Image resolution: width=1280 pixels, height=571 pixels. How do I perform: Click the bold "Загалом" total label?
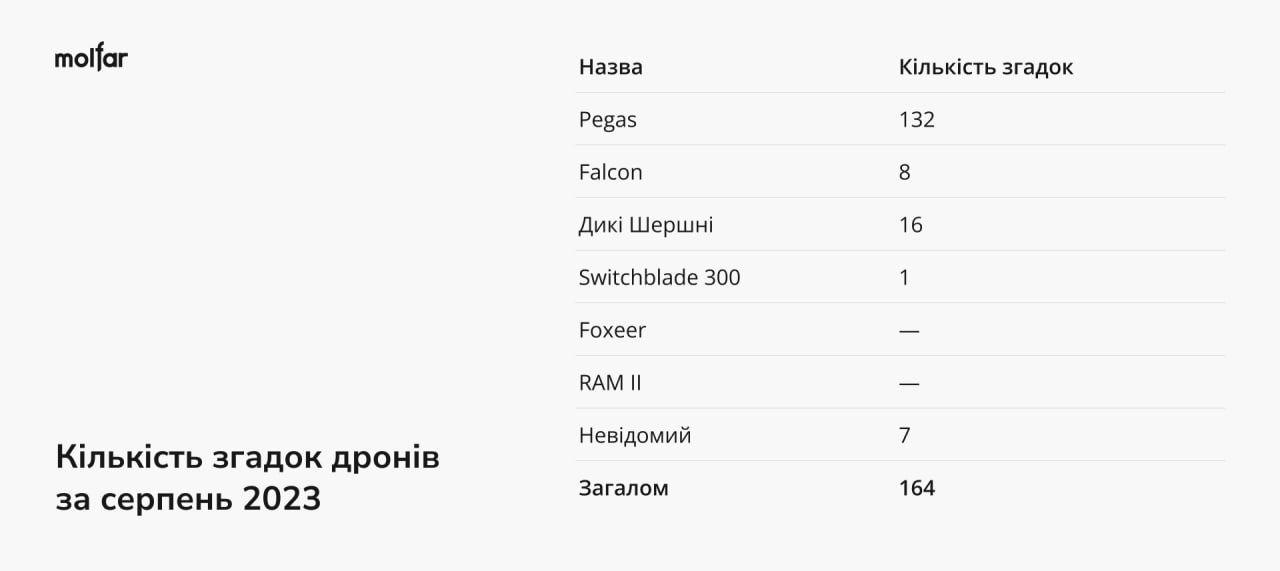tap(623, 488)
